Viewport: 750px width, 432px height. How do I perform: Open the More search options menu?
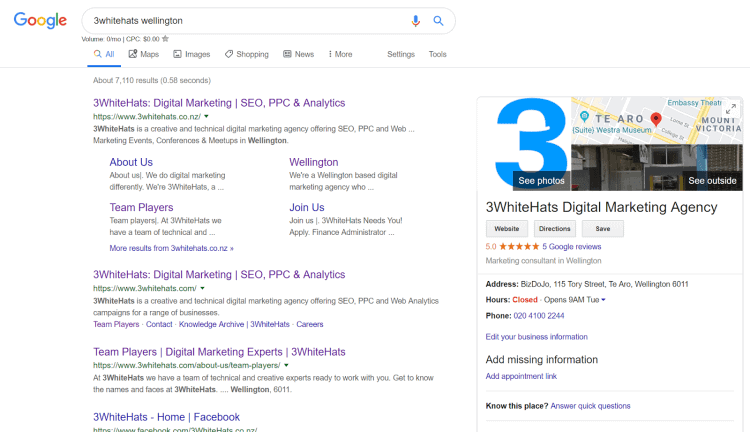tap(338, 54)
